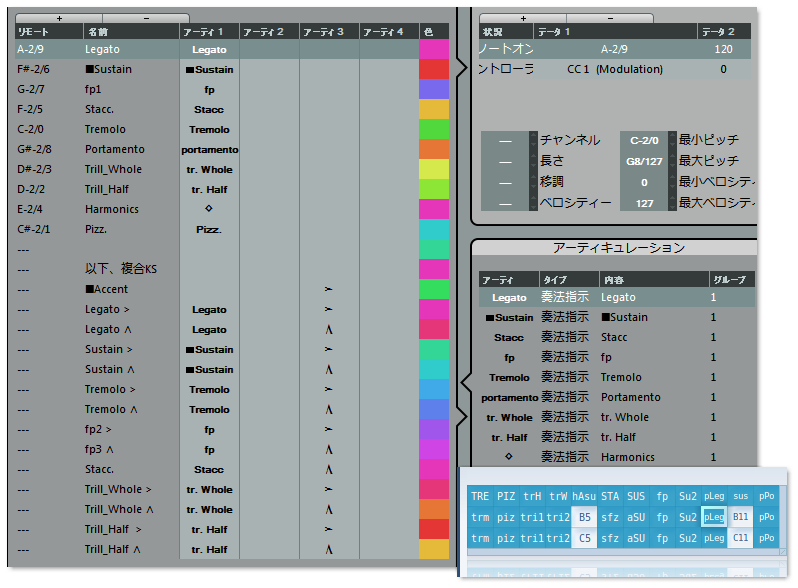Edit the データ 2 value 120
Image resolution: width=798 pixels, height=588 pixels.
point(723,49)
